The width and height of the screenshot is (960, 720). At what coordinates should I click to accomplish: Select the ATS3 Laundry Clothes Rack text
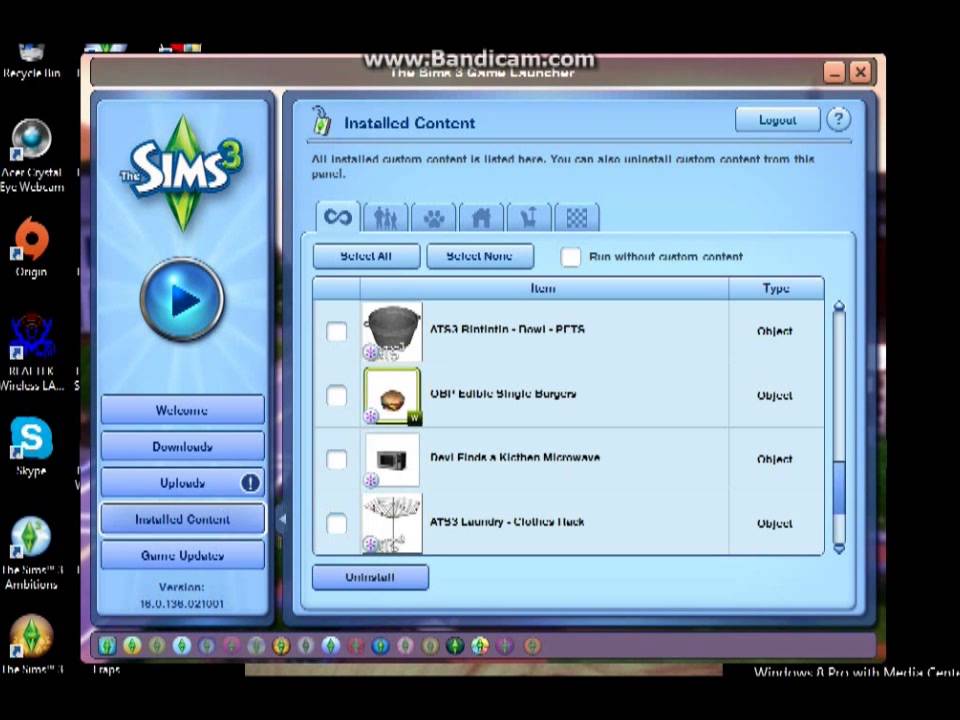coord(507,522)
